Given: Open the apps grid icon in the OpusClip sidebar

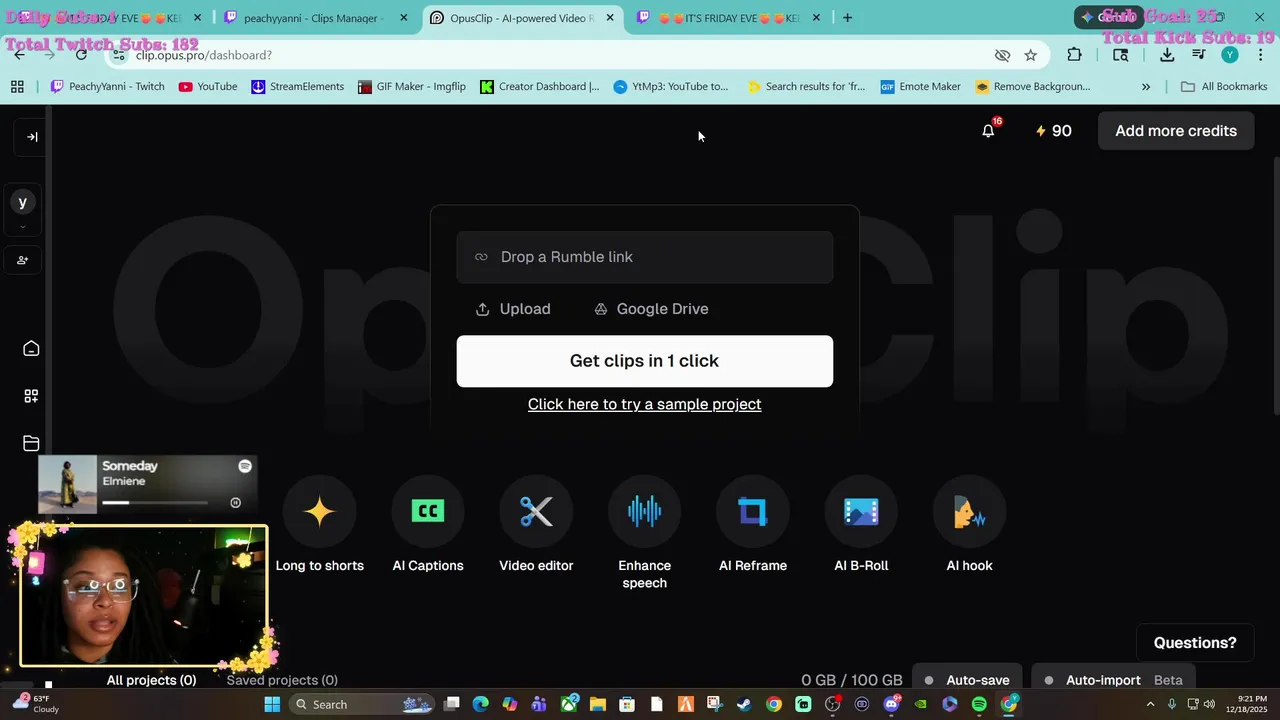Looking at the screenshot, I should [31, 396].
